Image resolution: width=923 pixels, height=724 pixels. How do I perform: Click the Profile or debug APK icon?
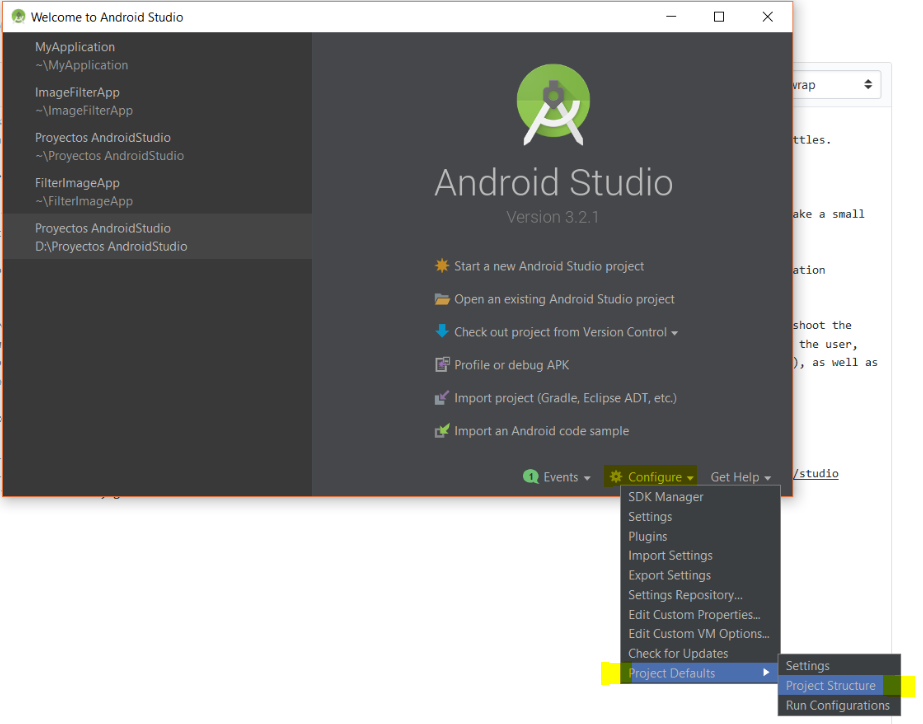coord(441,365)
